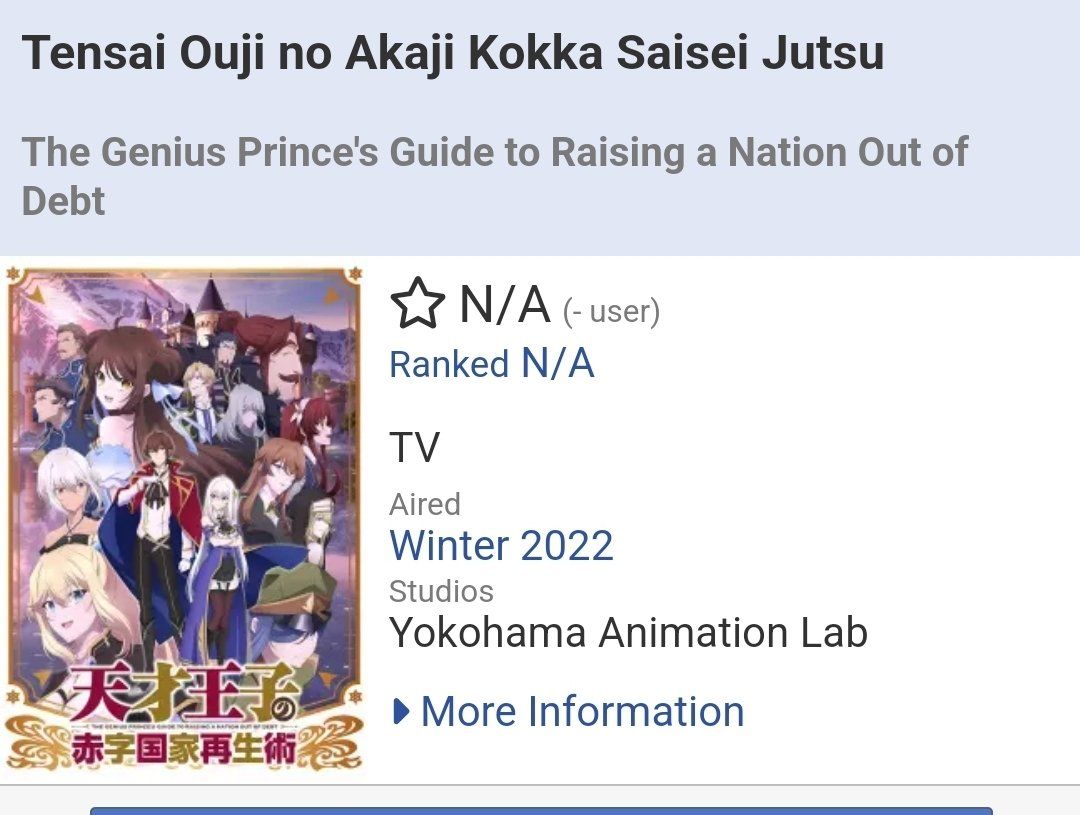Click the Tensai Ouji no Akaji title
1080x815 pixels.
(453, 53)
